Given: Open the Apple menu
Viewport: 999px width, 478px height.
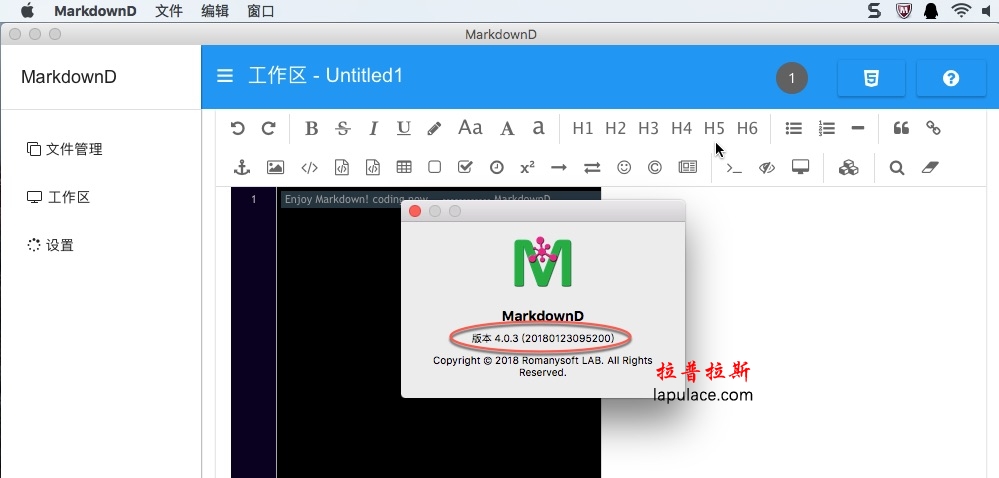Looking at the screenshot, I should (x=27, y=10).
